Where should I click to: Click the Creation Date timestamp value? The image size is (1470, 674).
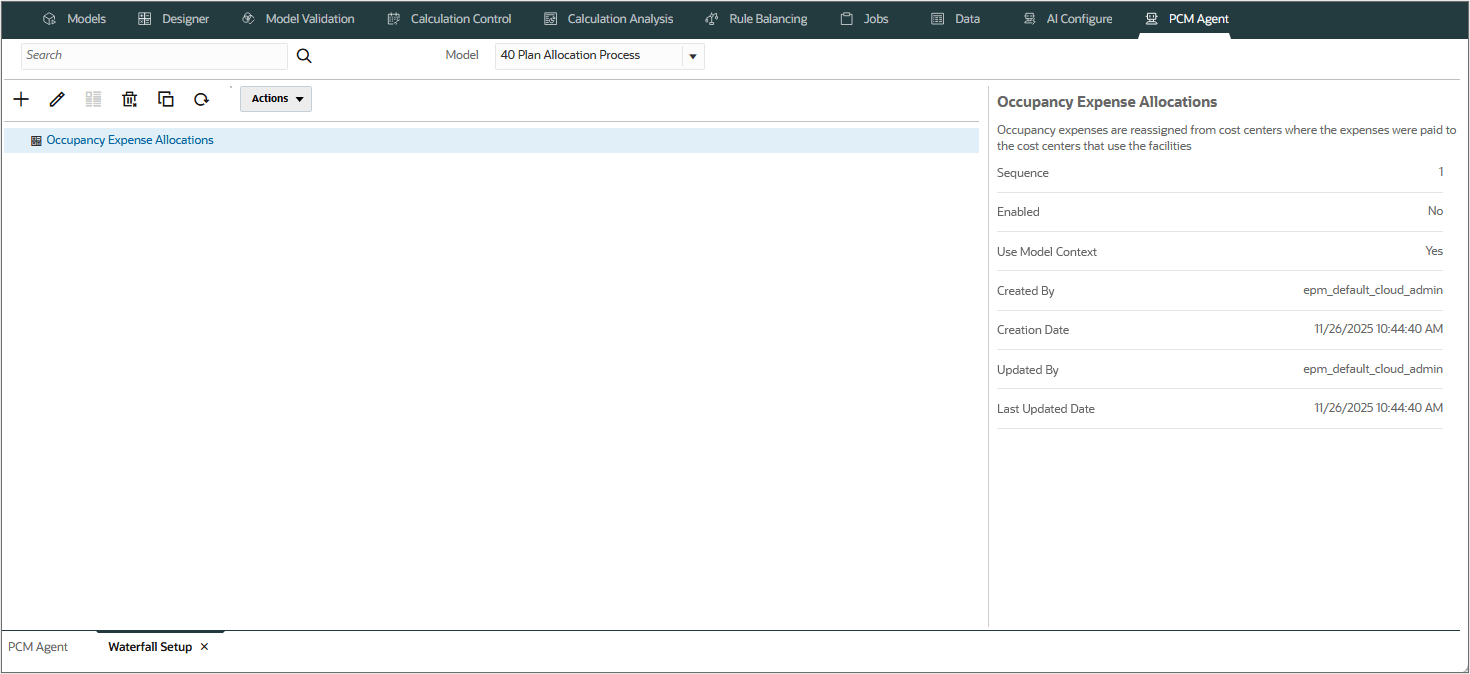[x=1378, y=329]
